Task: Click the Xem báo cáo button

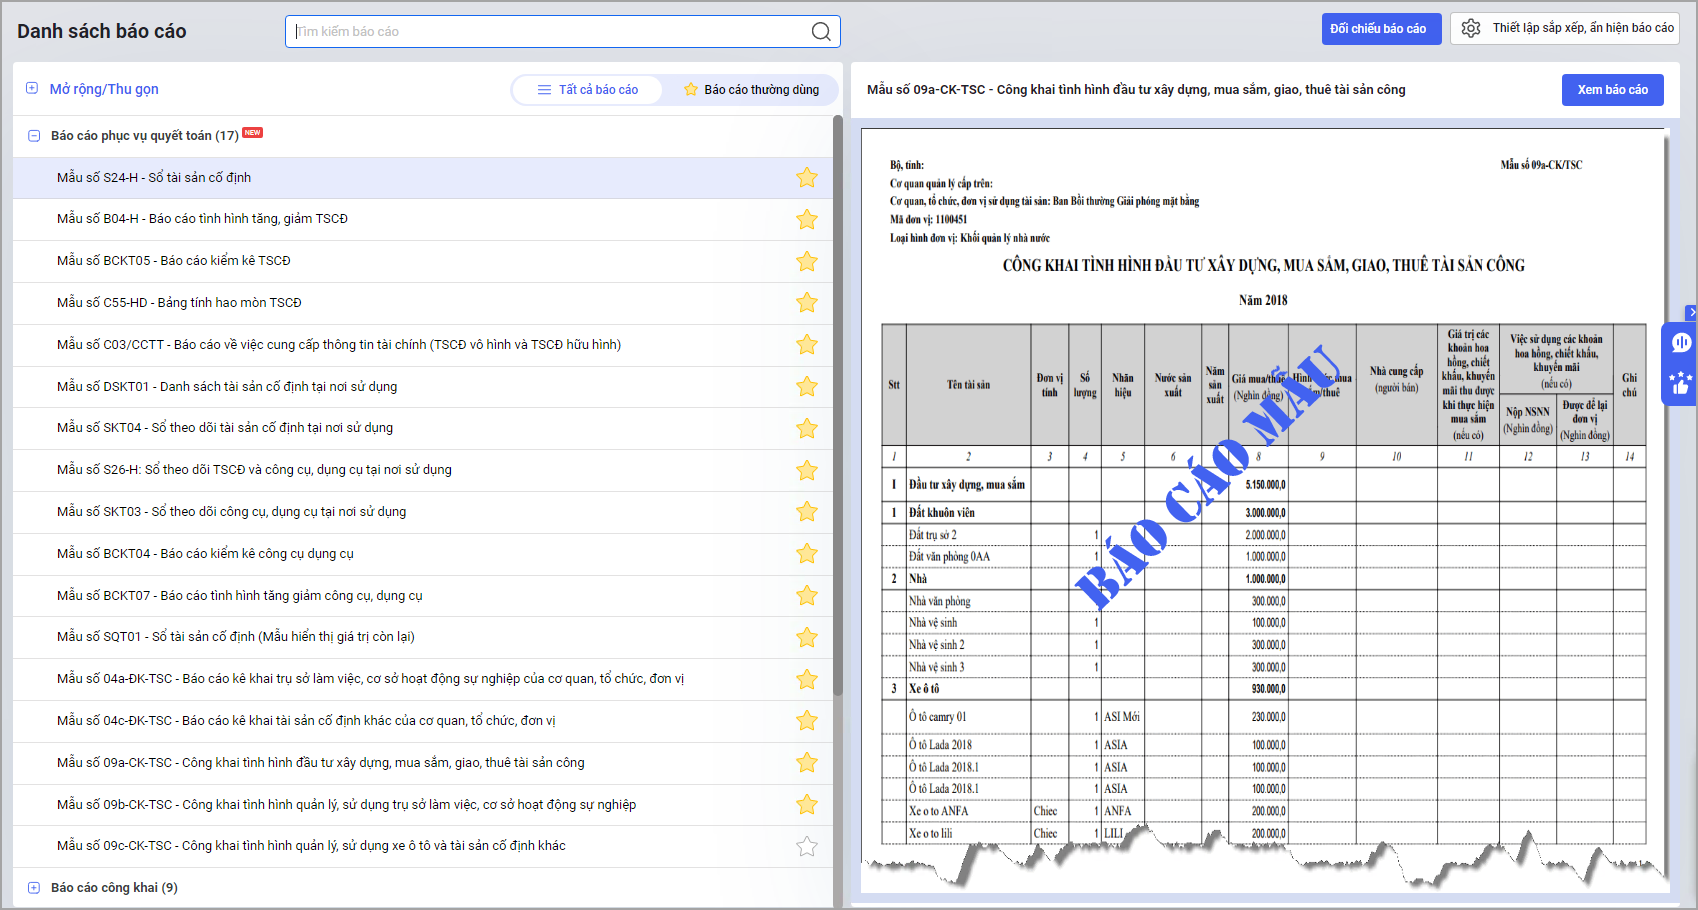Action: point(1612,90)
